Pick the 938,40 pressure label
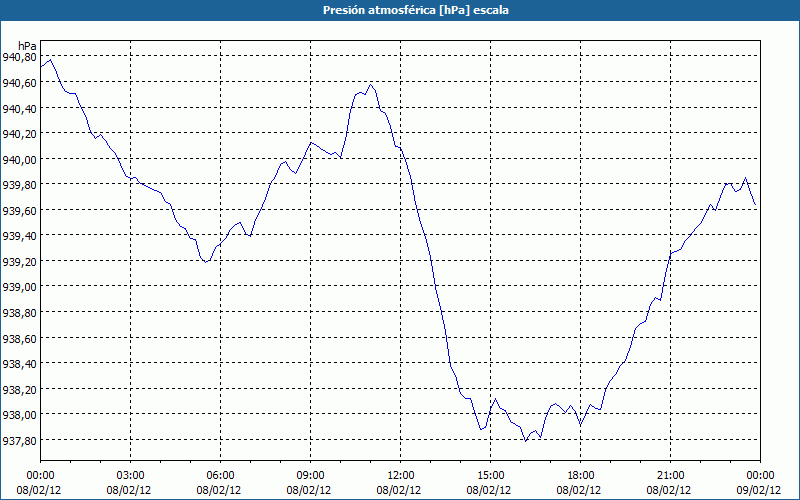Screen dimensions: 800x500 click(19, 364)
